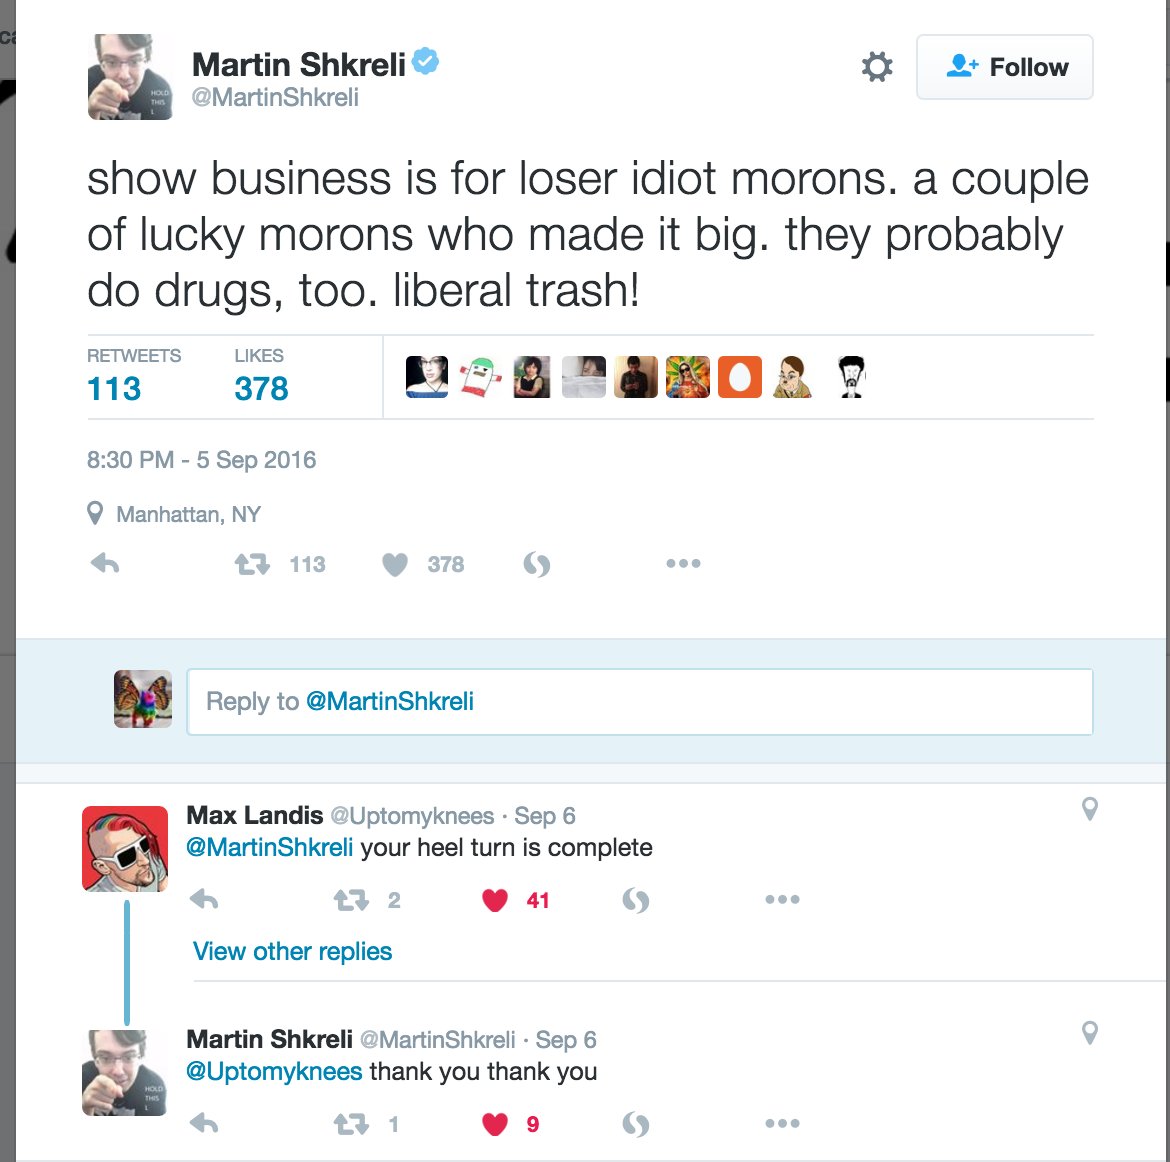Image resolution: width=1170 pixels, height=1162 pixels.
Task: Like the main tweet with 378 likes
Action: 396,565
